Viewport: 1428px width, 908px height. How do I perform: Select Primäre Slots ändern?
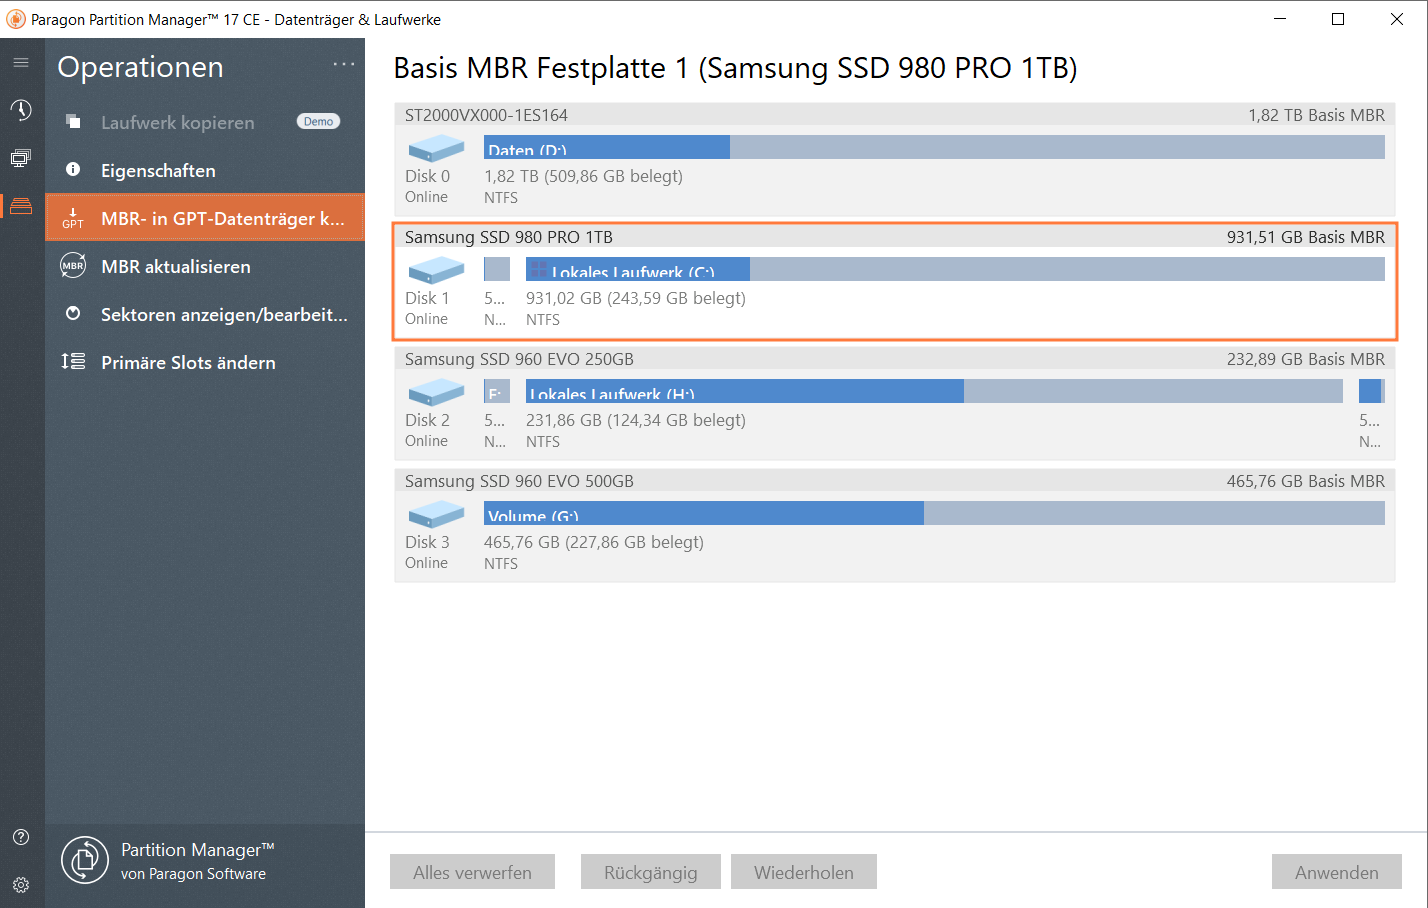[188, 363]
